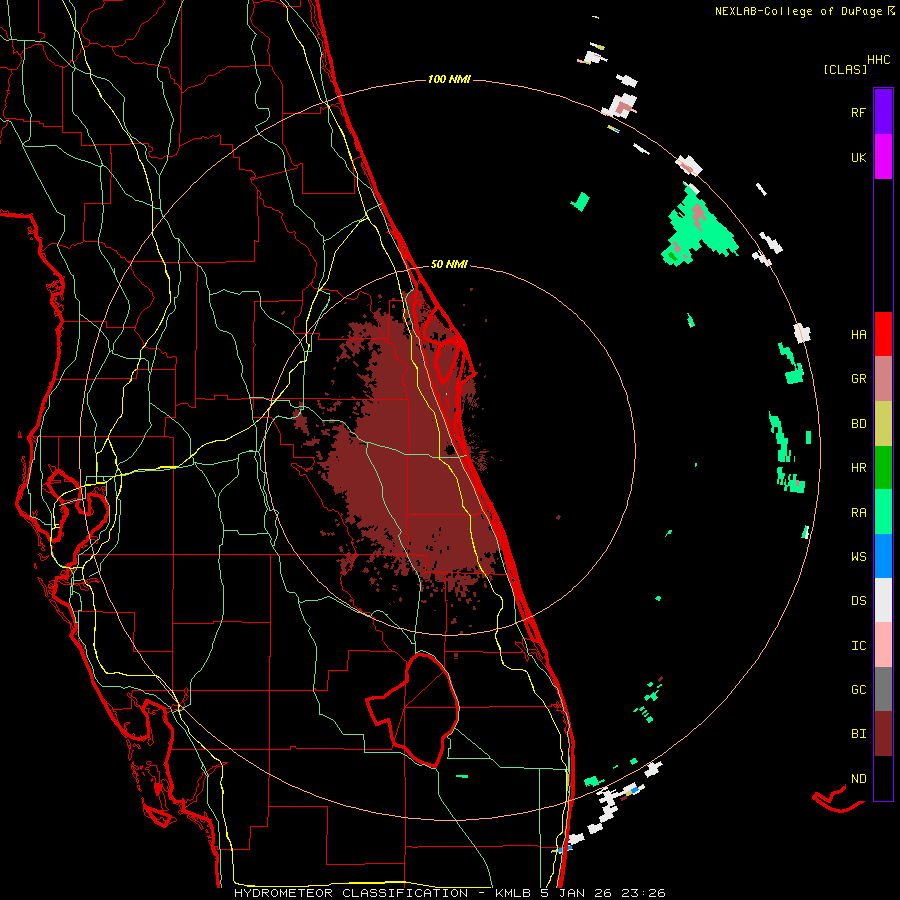Click the 'BD' legend label
This screenshot has width=900, height=900.
(858, 424)
